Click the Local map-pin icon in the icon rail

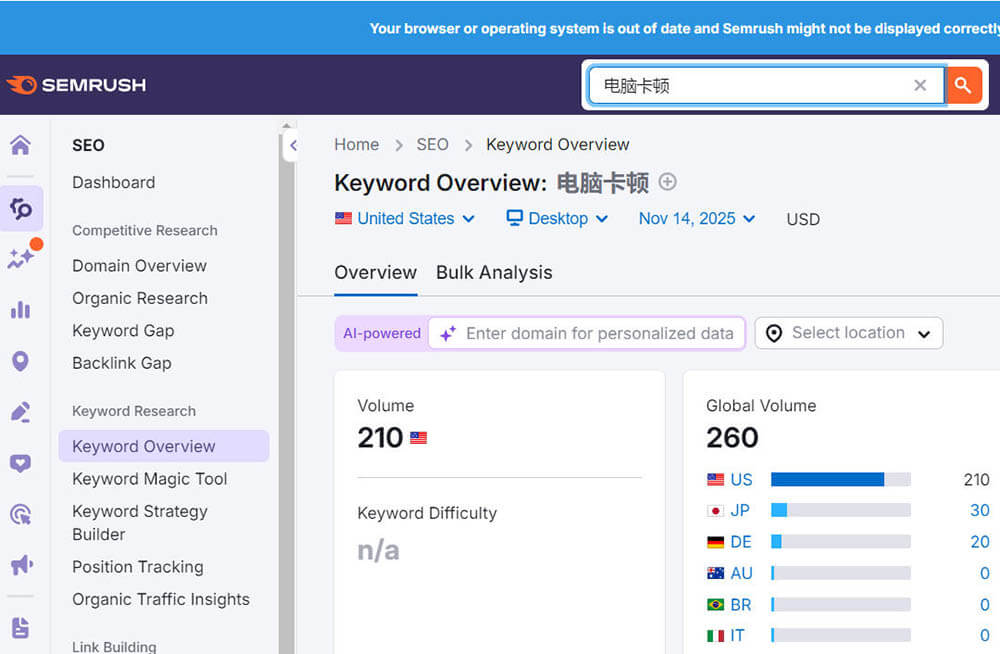pos(21,361)
